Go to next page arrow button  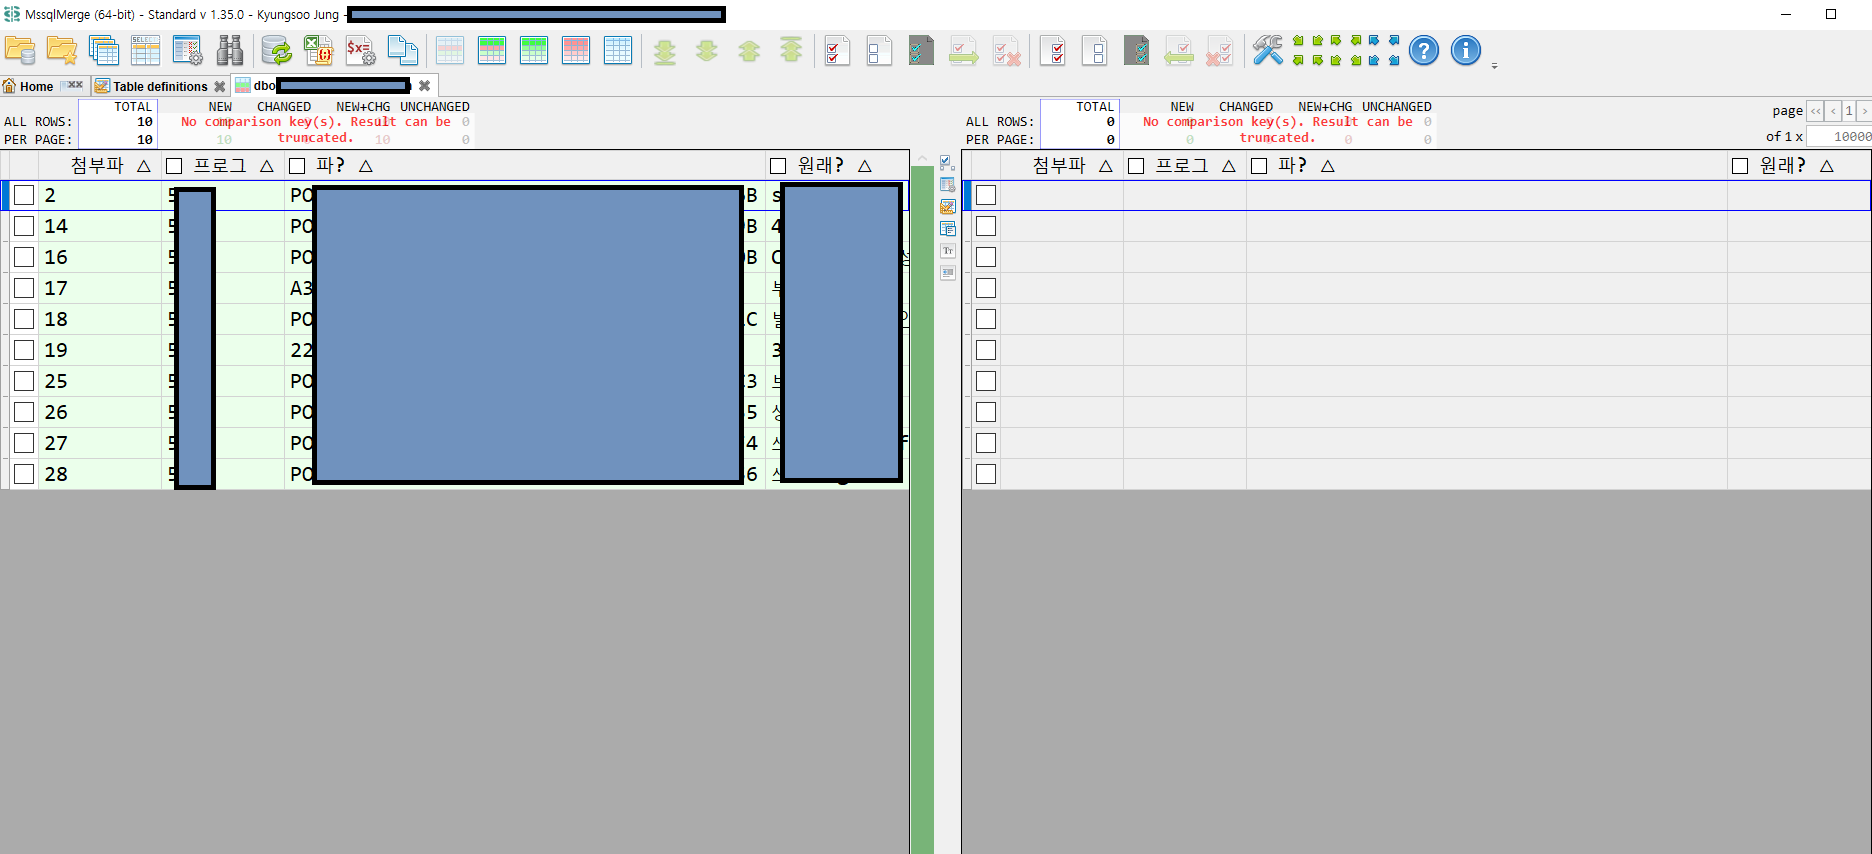pos(1864,111)
